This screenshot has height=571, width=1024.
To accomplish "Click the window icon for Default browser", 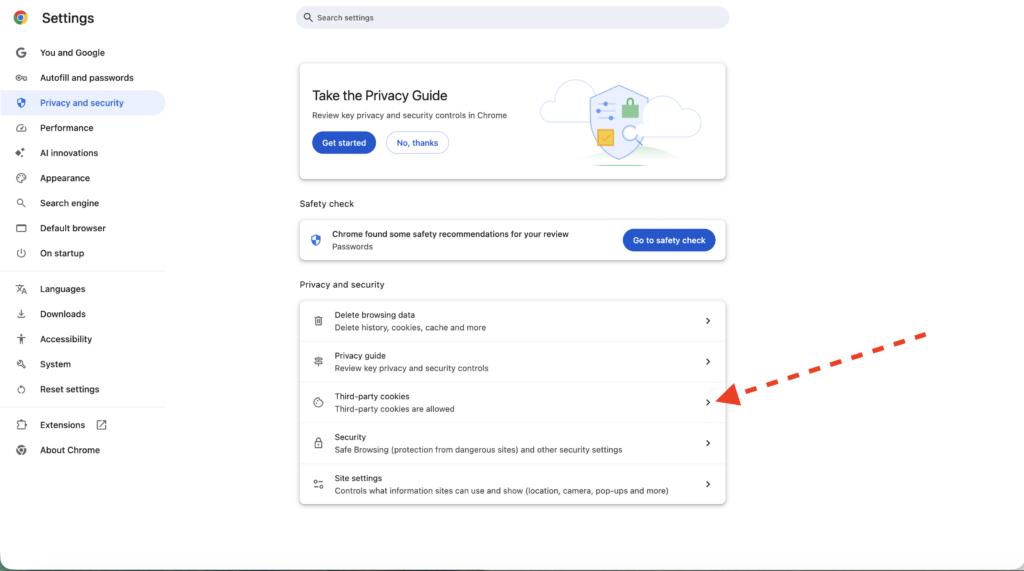I will point(21,228).
